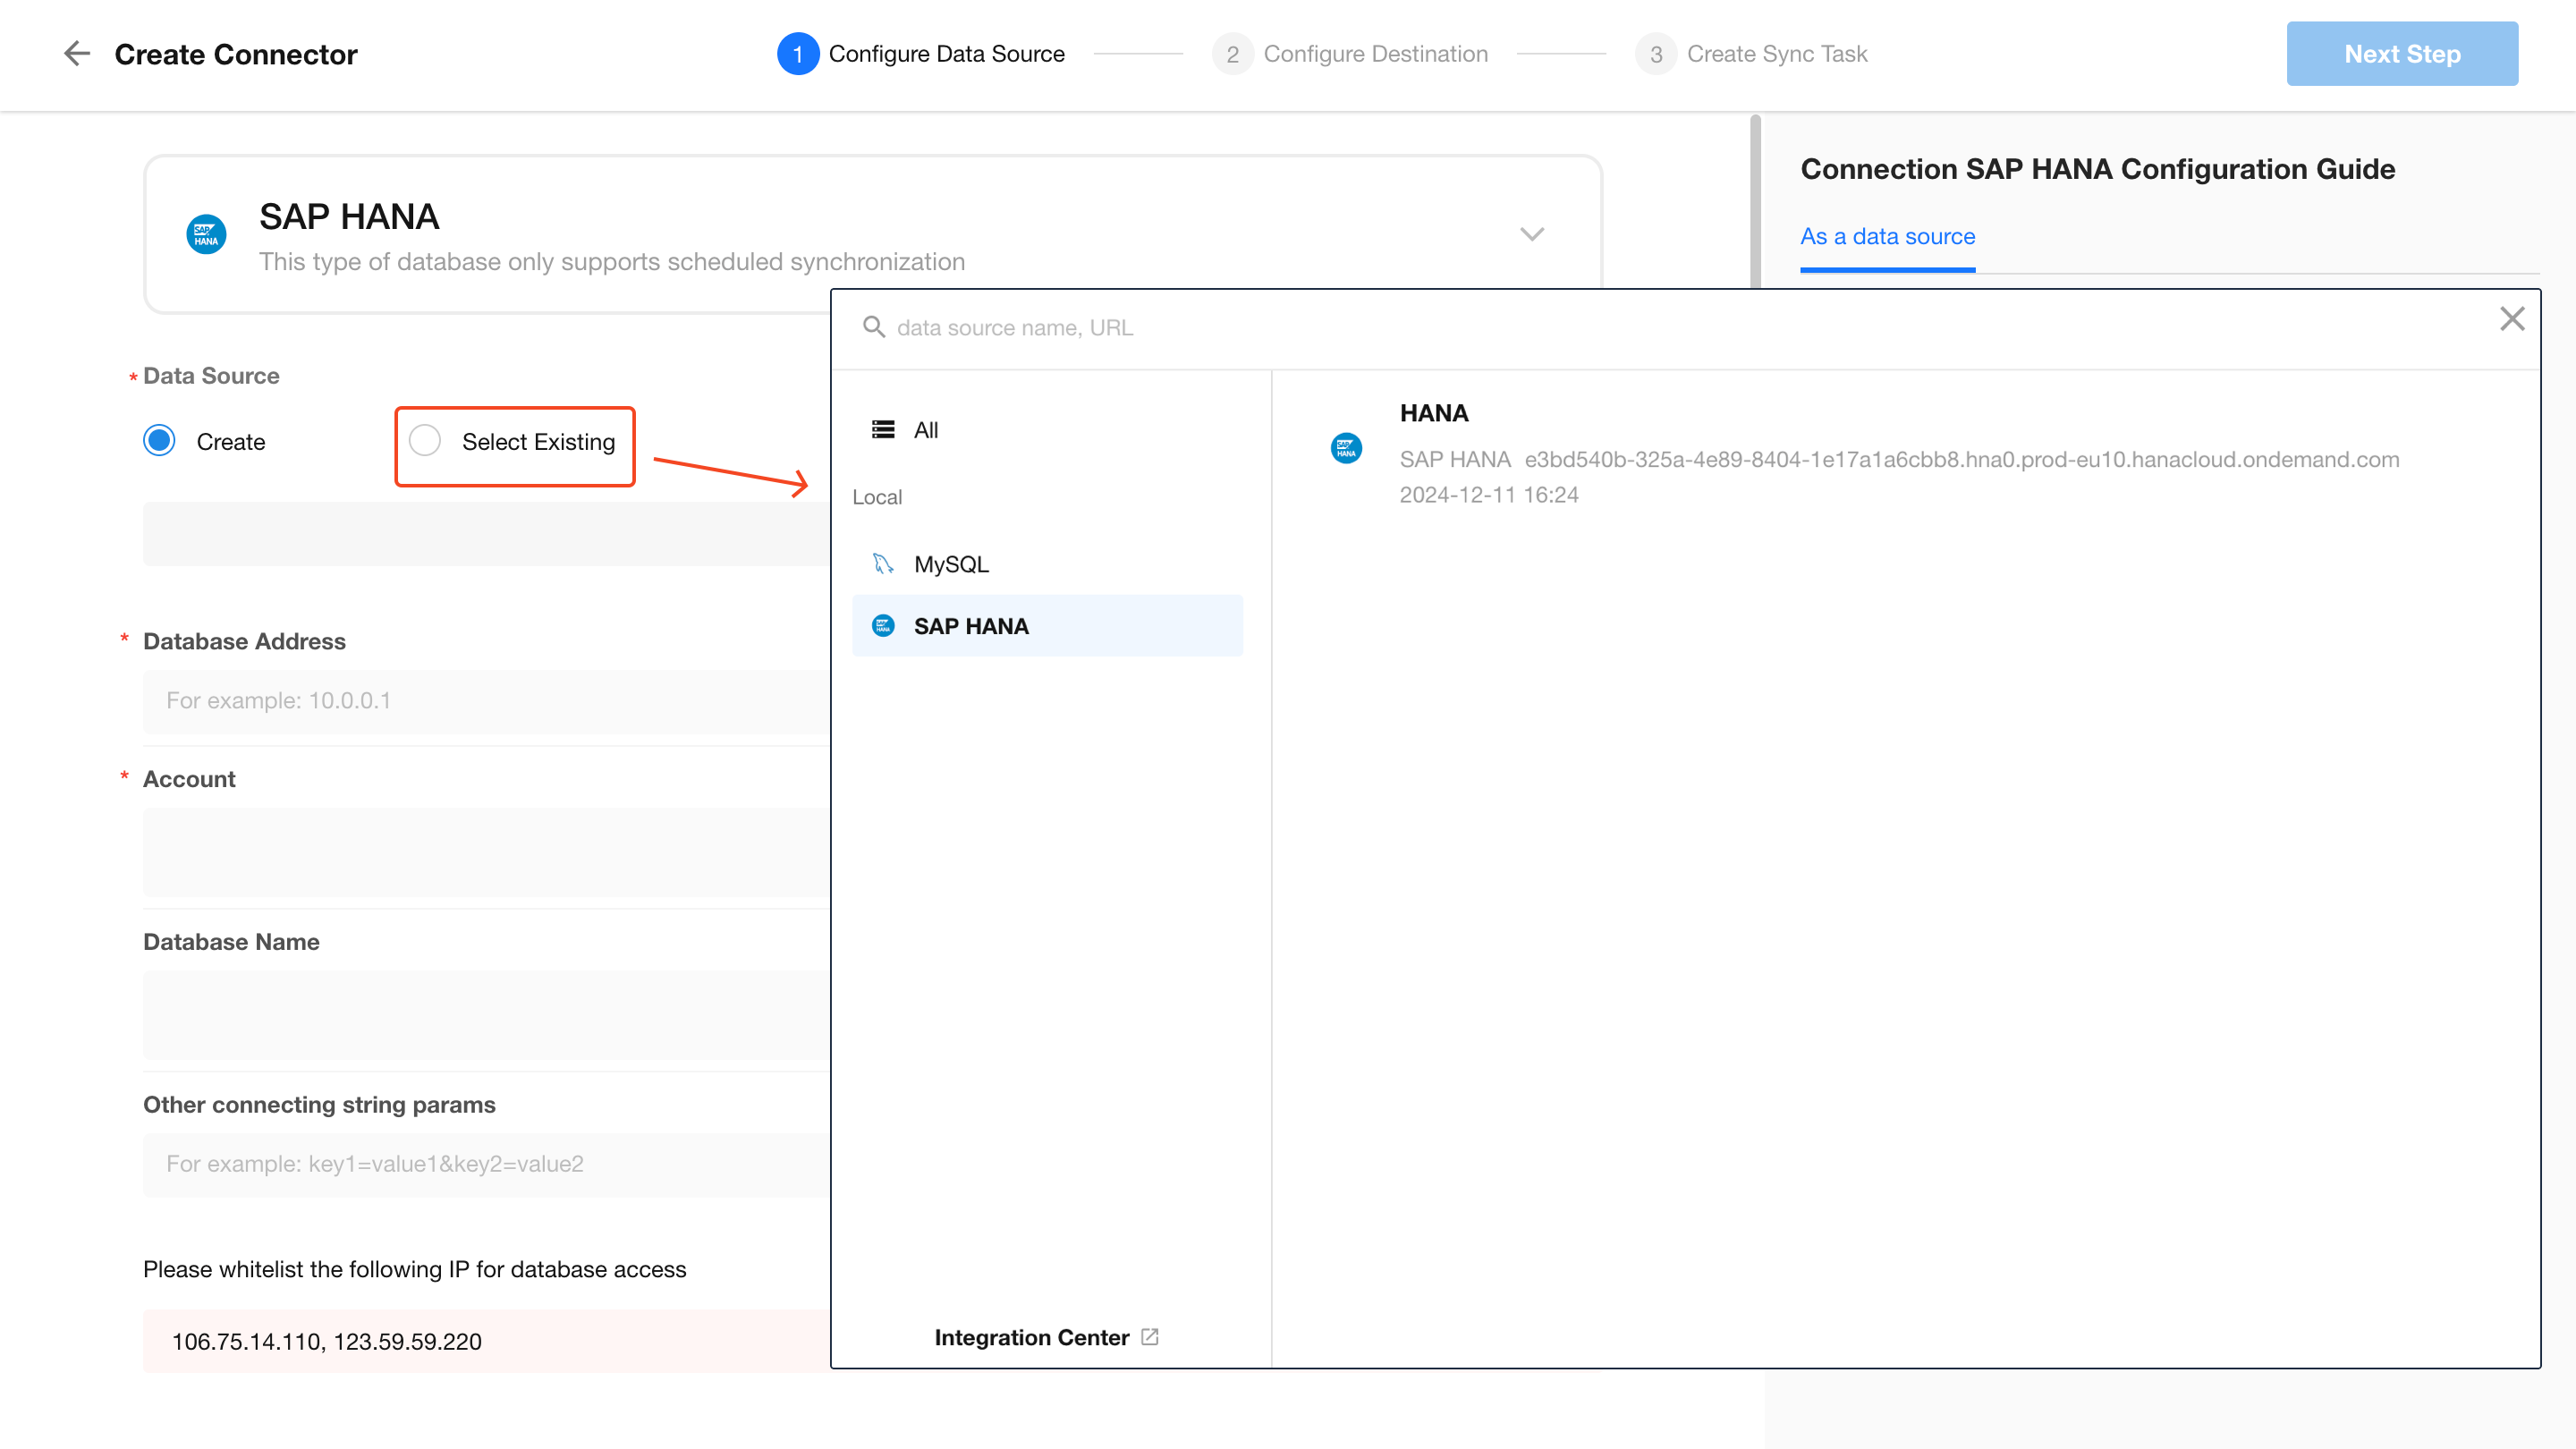Click the vertical scrollbar beside the form
The image size is (2576, 1449).
[x=1754, y=200]
